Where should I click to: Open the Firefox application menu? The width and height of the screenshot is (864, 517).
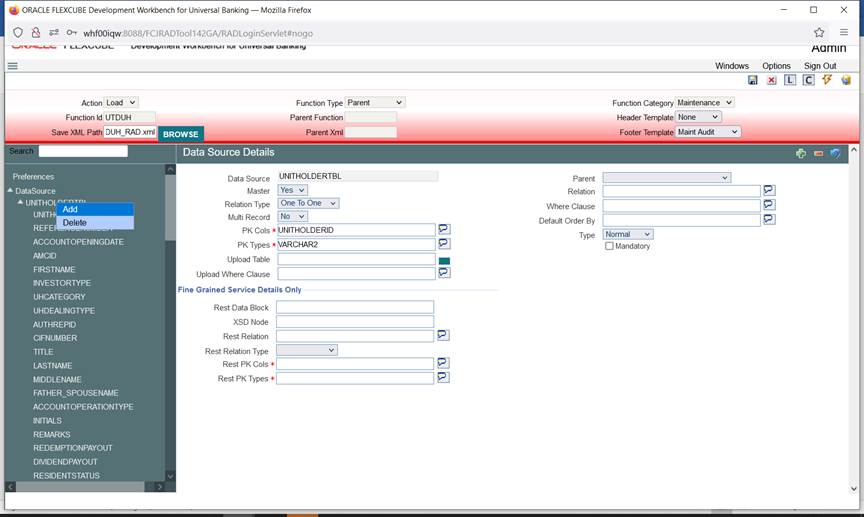(x=844, y=33)
